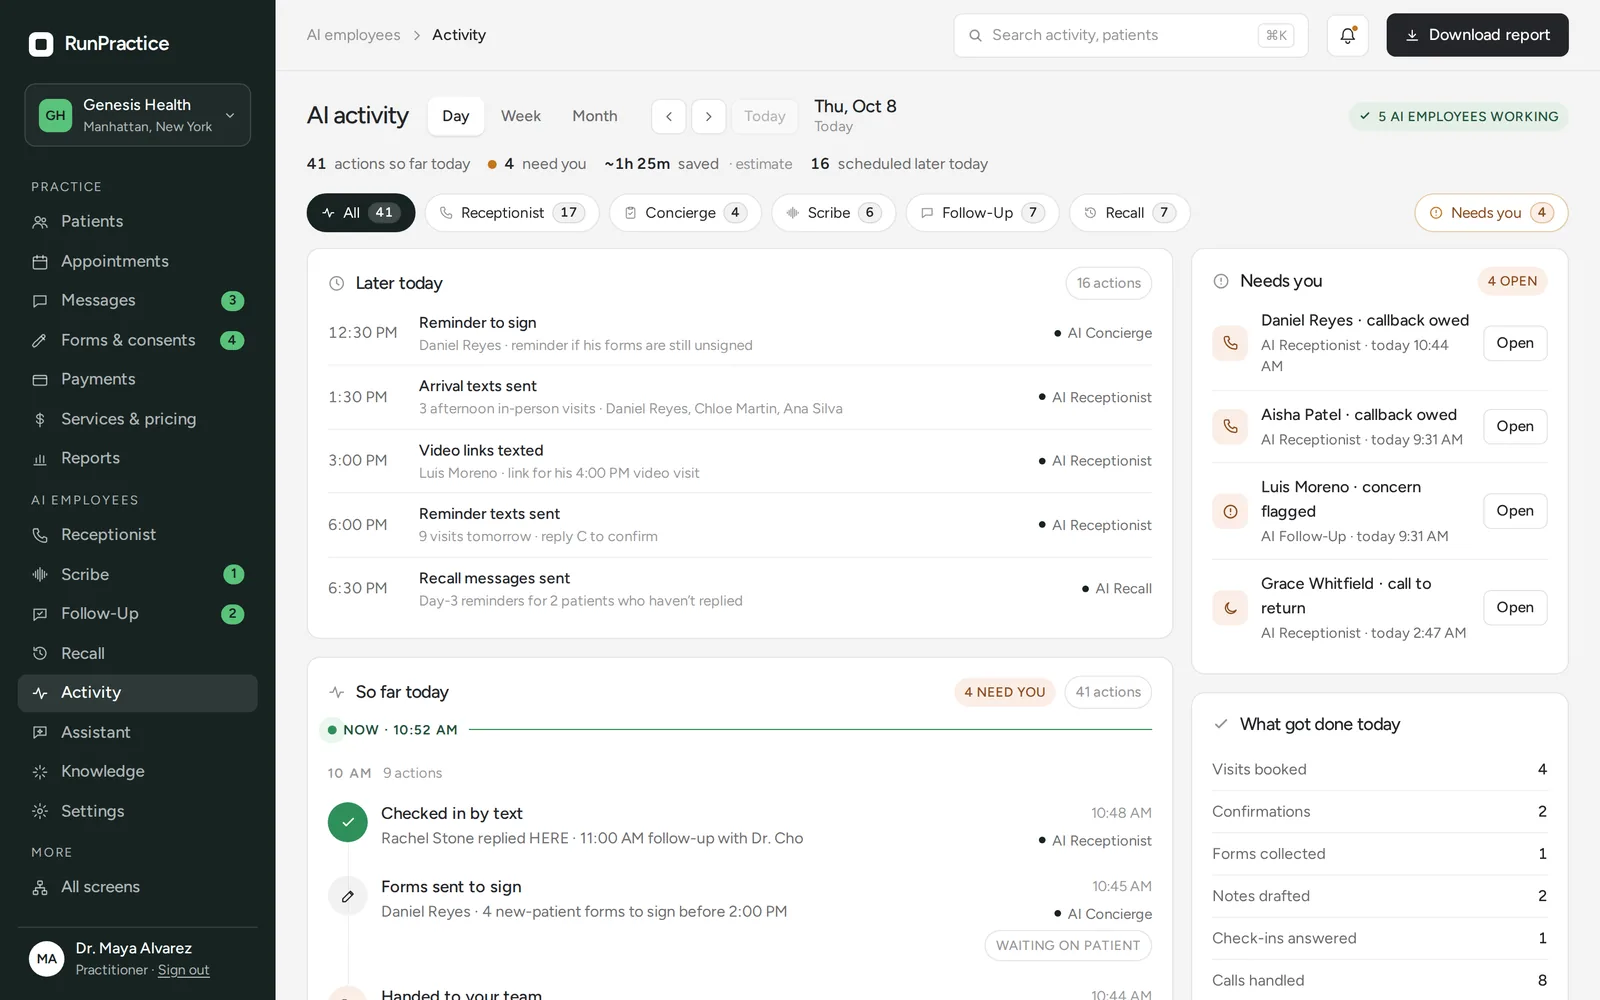Click the RunPractice logo icon
1600x1000 pixels.
[x=41, y=44]
